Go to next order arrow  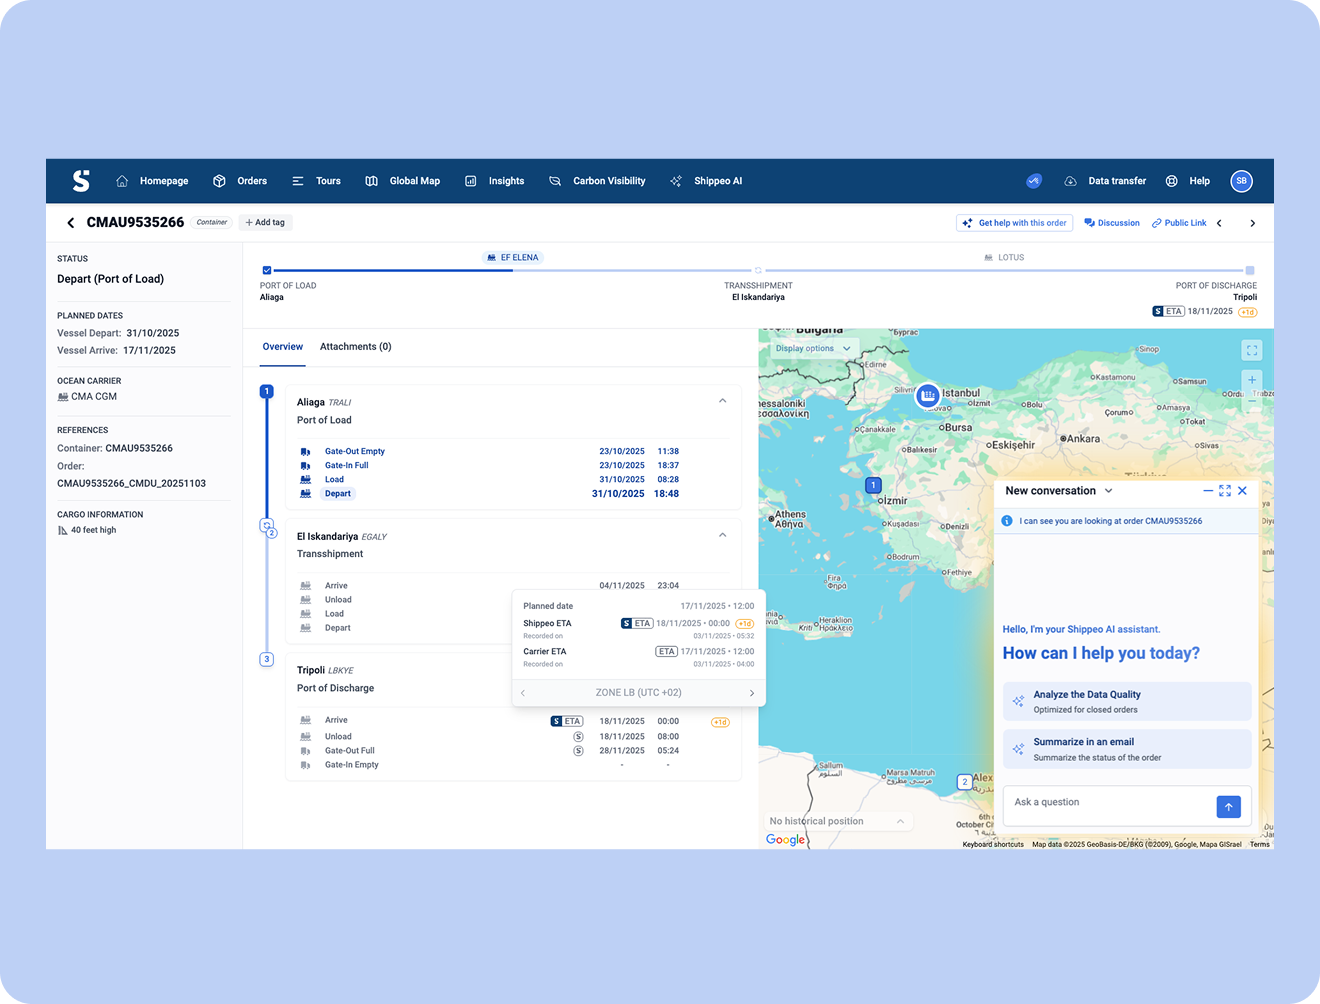pos(1252,223)
